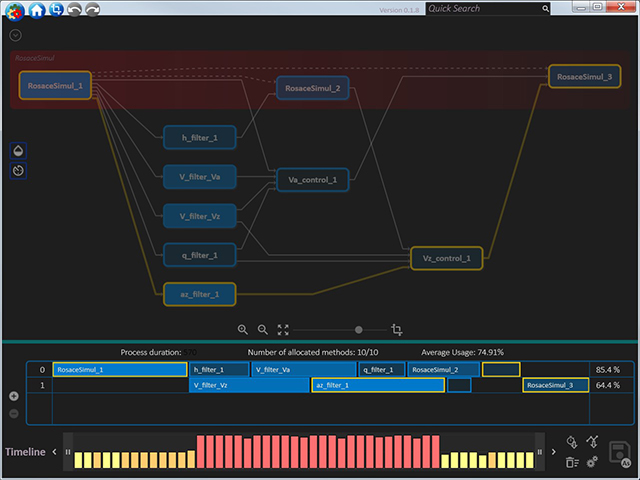Click the crop view icon beside the zoom slider
The width and height of the screenshot is (640, 480).
pyautogui.click(x=396, y=329)
